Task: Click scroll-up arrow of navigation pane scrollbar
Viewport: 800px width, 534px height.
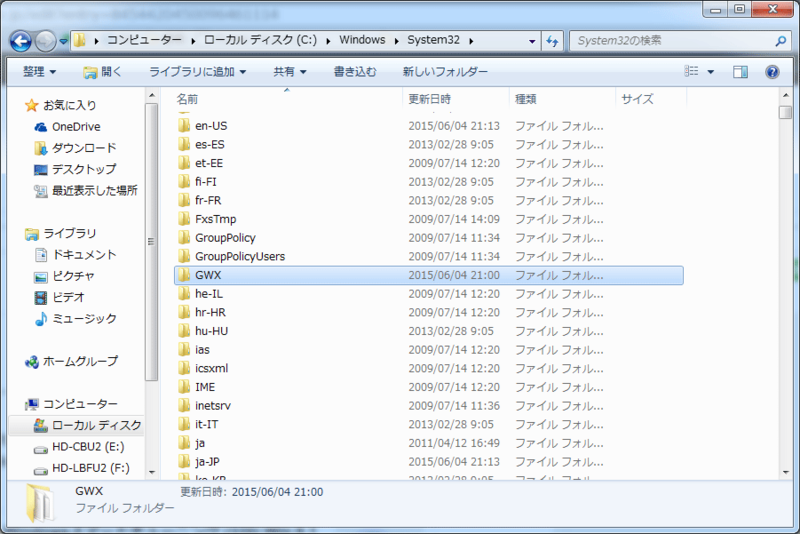Action: [x=152, y=95]
